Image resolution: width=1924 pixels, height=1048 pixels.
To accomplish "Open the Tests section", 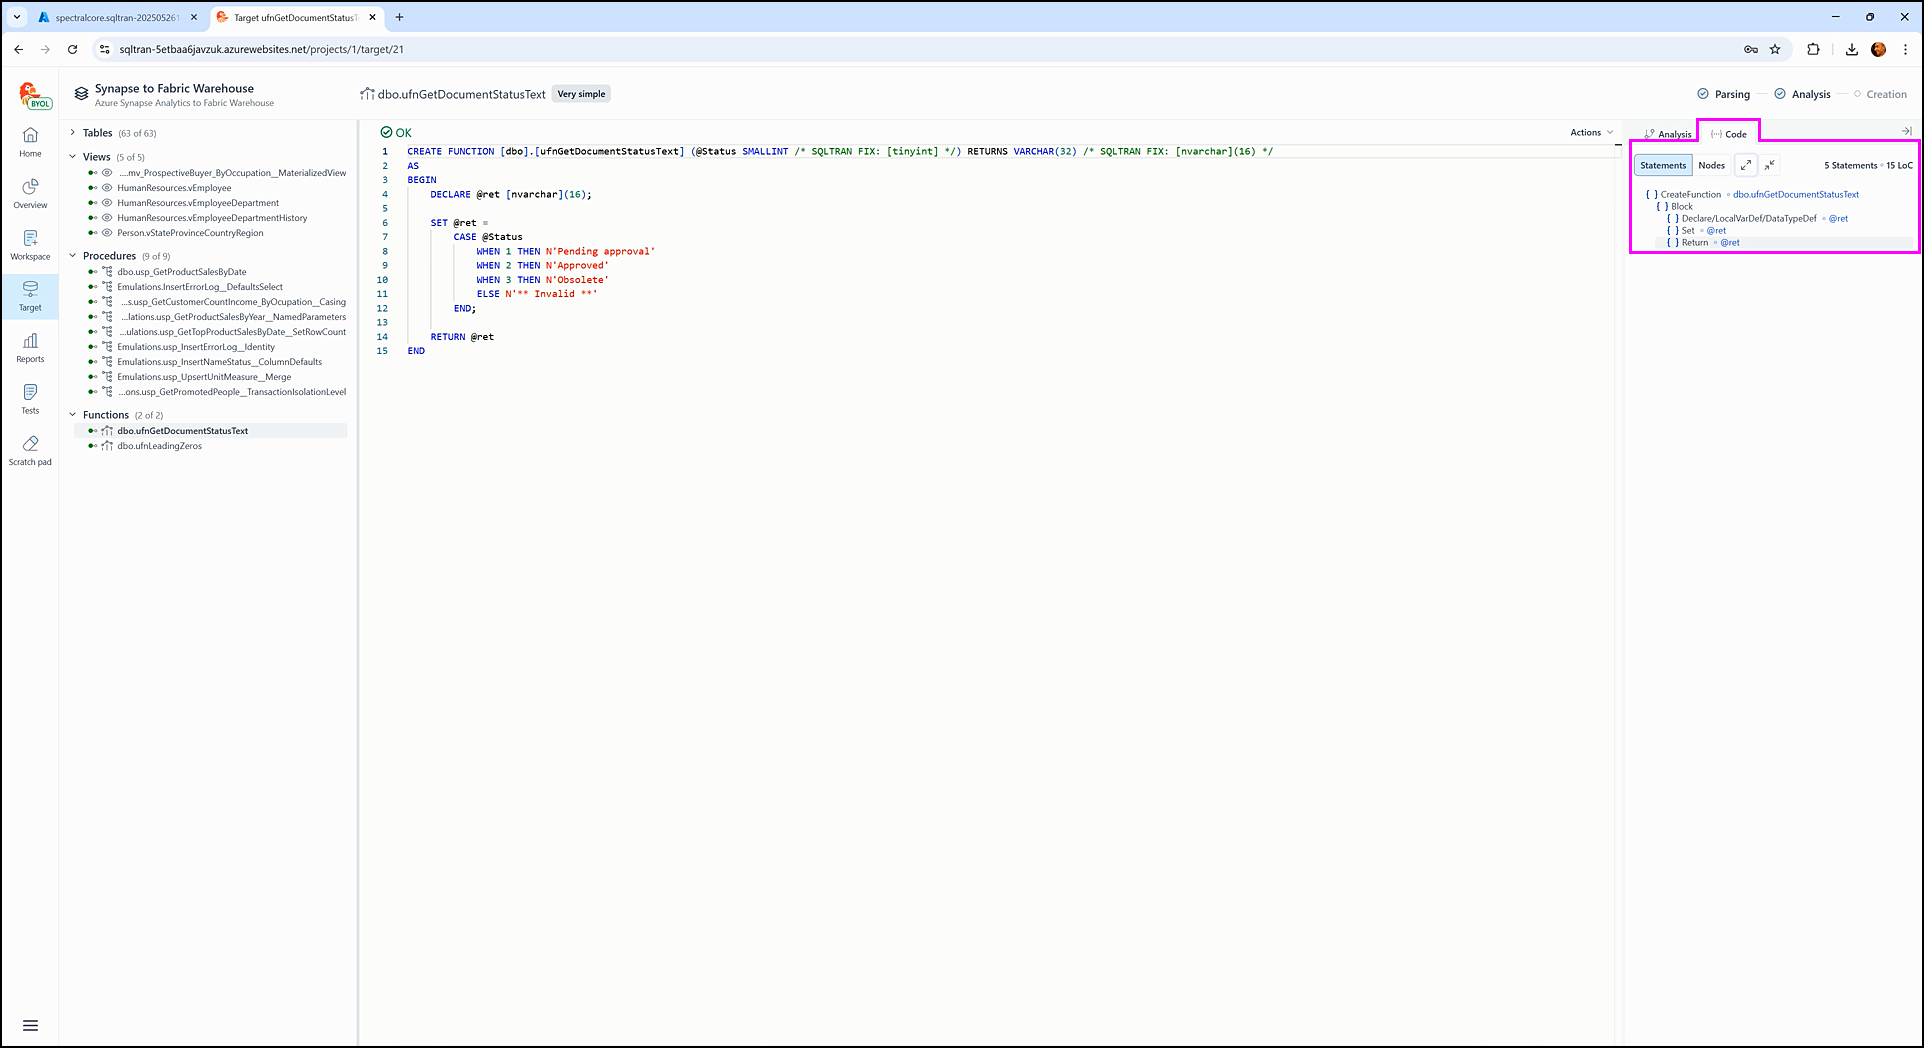I will (30, 398).
